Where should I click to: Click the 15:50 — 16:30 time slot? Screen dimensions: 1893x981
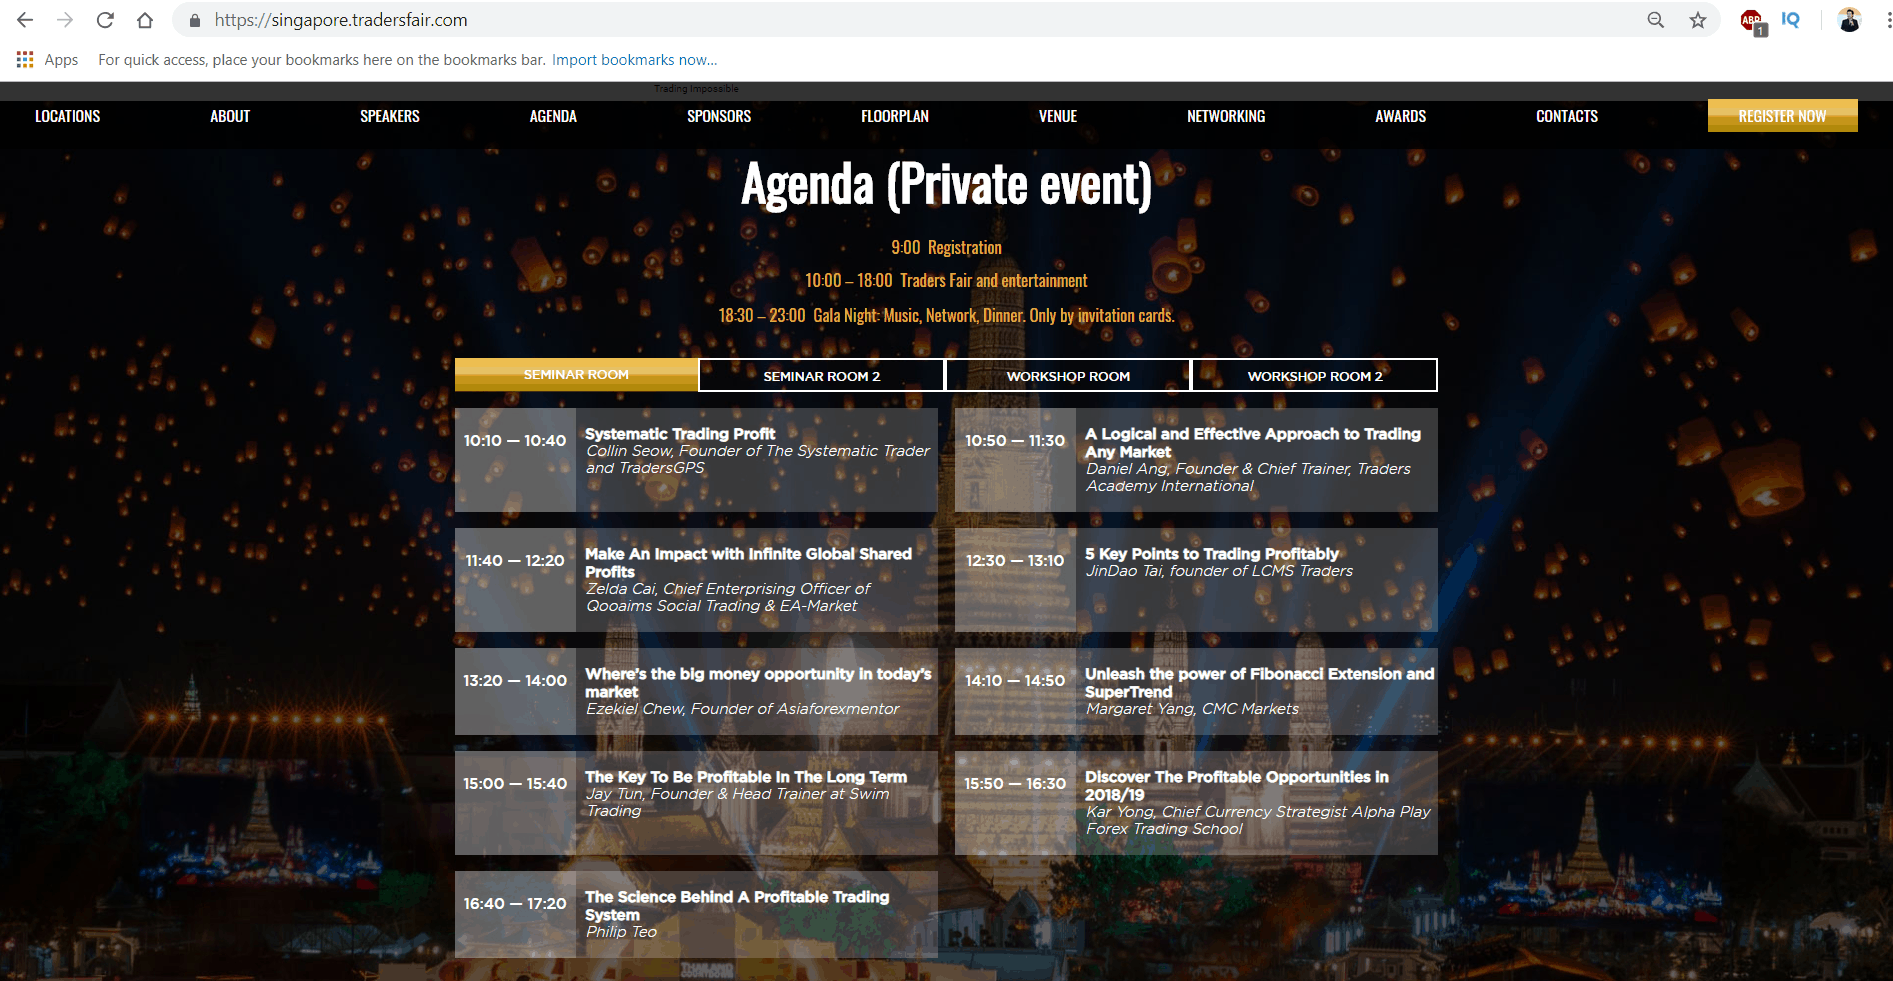[x=1015, y=784]
